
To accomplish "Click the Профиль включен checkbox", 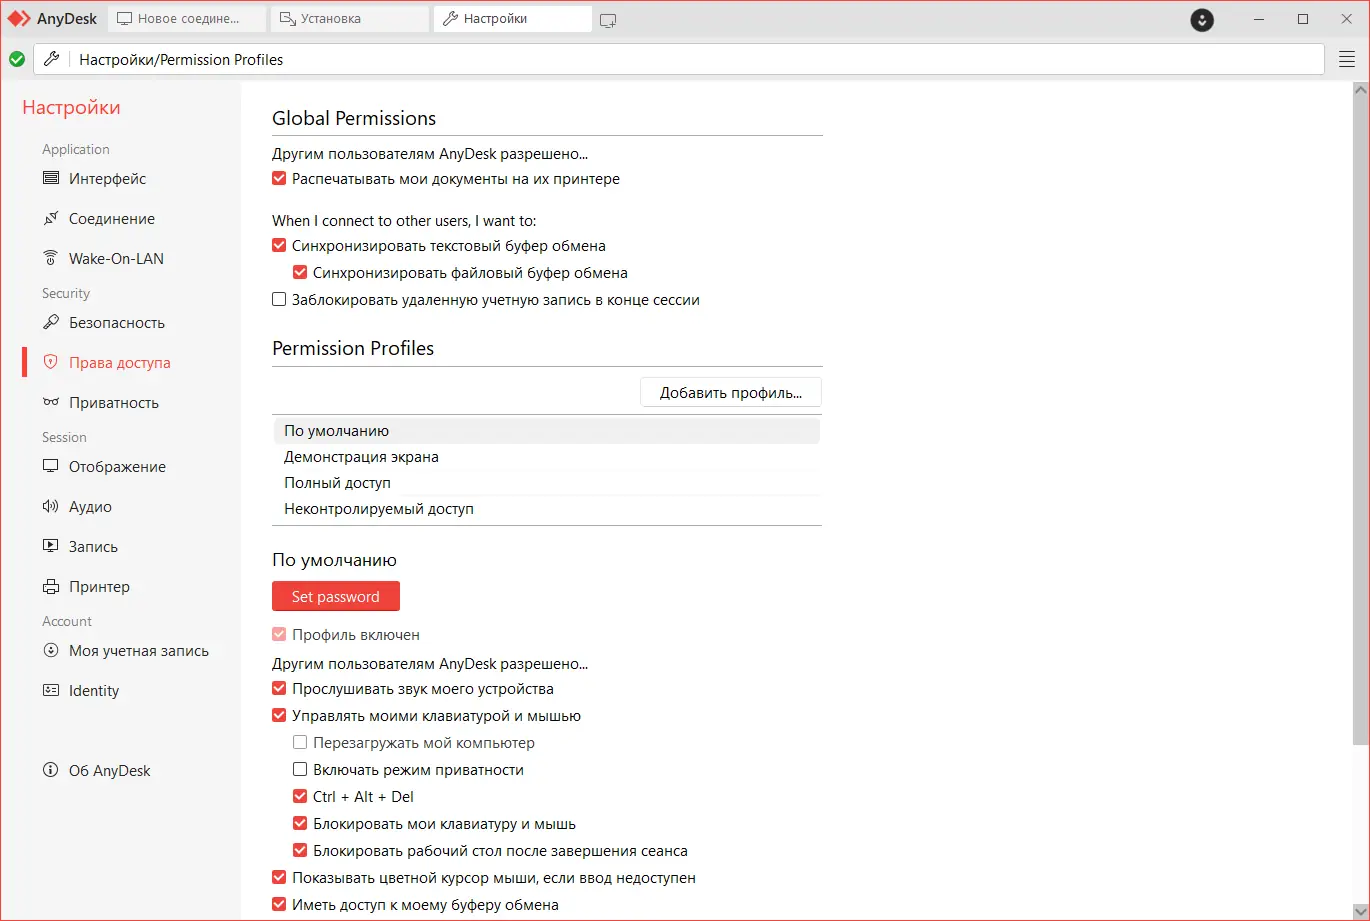I will tap(279, 635).
